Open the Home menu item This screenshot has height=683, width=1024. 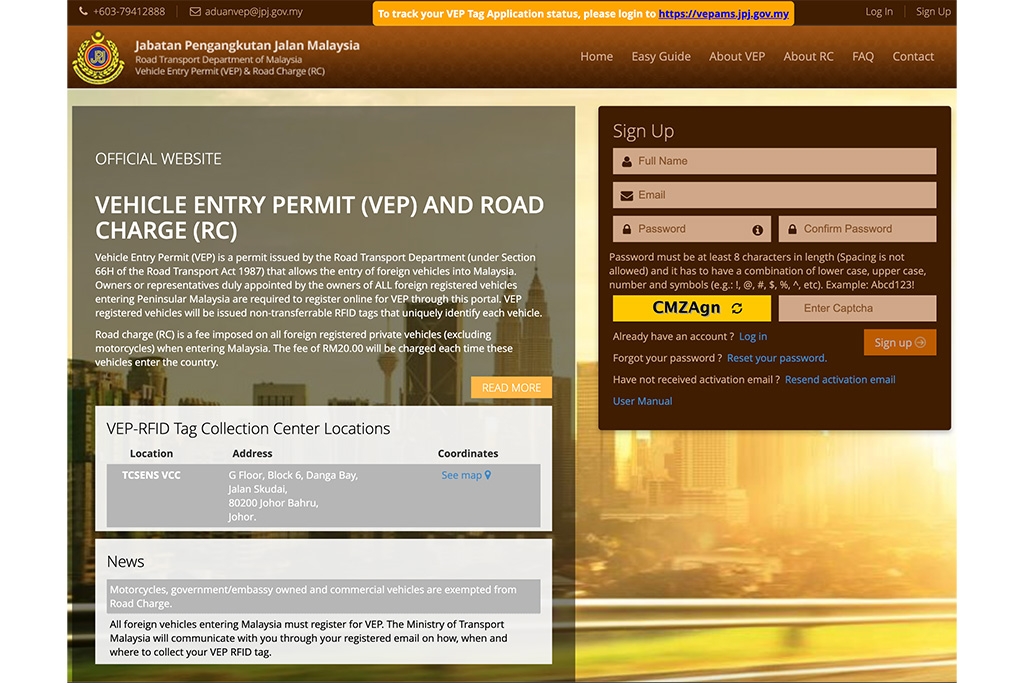point(596,56)
